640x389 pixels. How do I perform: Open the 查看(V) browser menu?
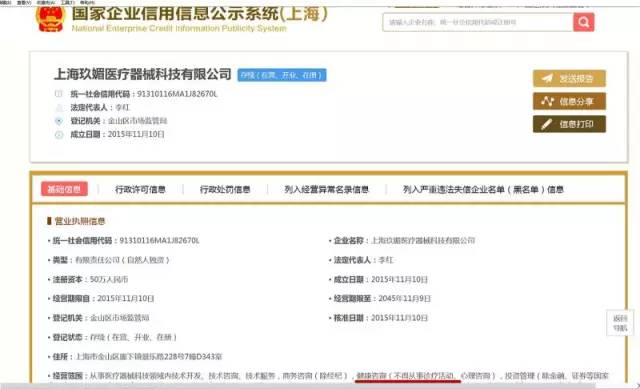click(24, 2)
